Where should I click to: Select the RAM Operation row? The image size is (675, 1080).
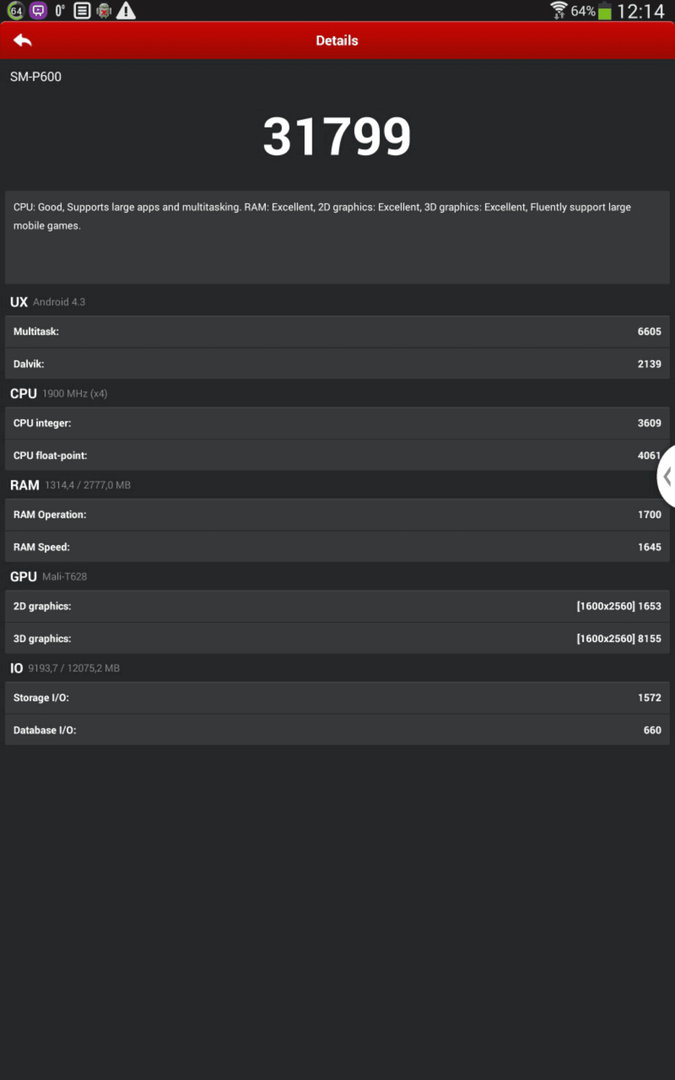click(337, 515)
